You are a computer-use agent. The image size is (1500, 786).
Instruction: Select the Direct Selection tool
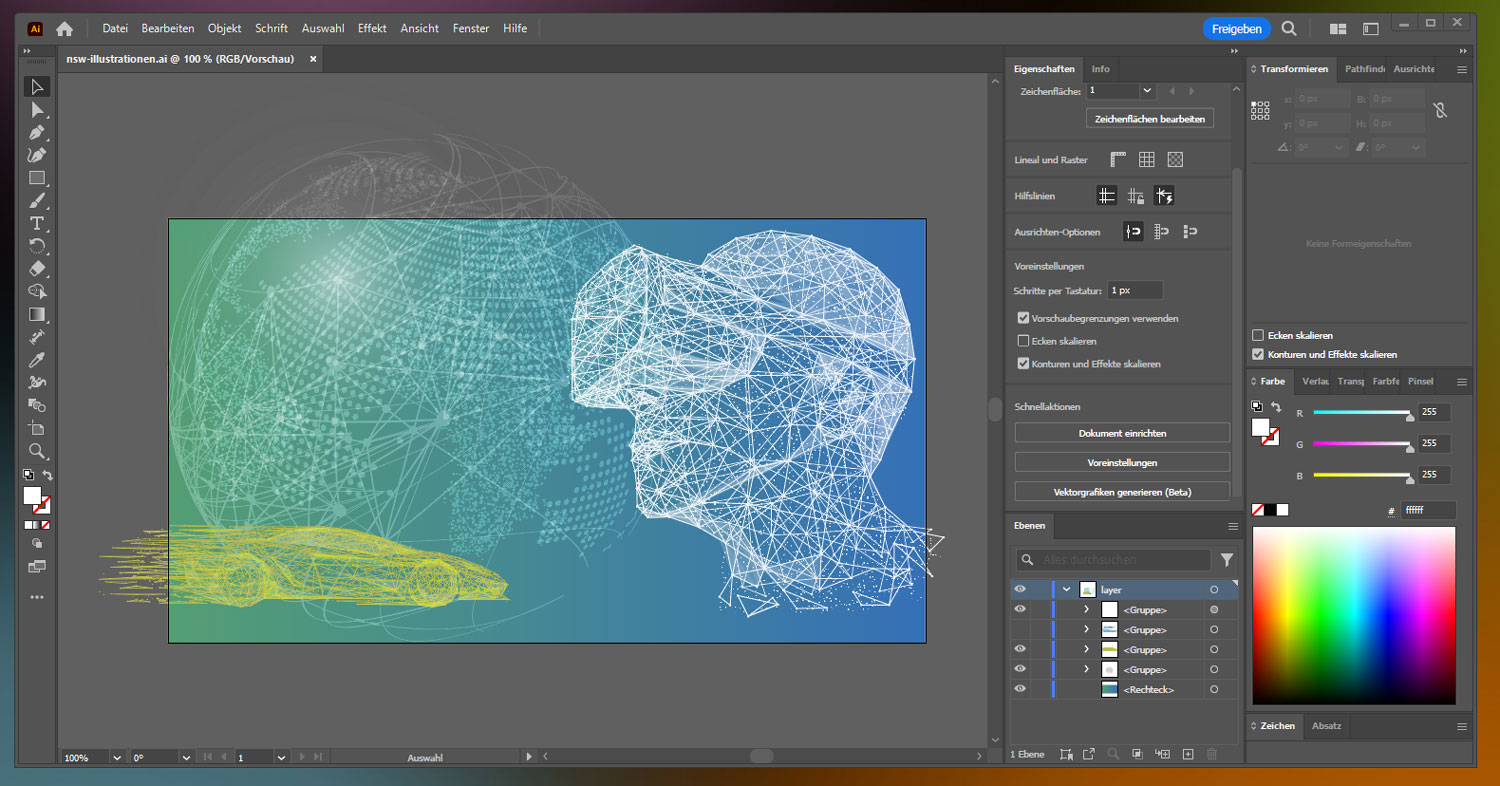coord(37,110)
